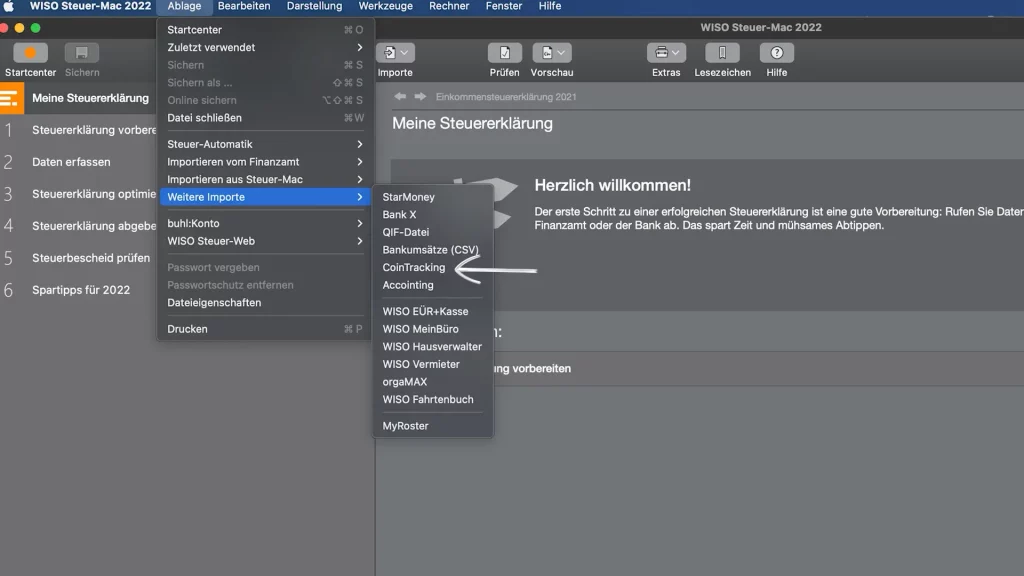Open the Extras toolbar icon

click(x=665, y=54)
